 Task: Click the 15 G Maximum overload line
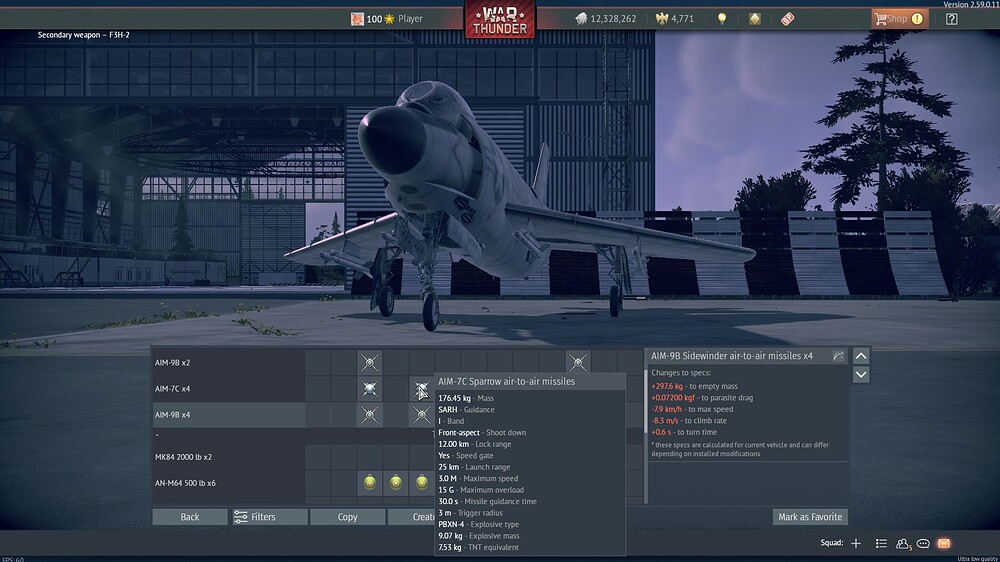click(481, 490)
